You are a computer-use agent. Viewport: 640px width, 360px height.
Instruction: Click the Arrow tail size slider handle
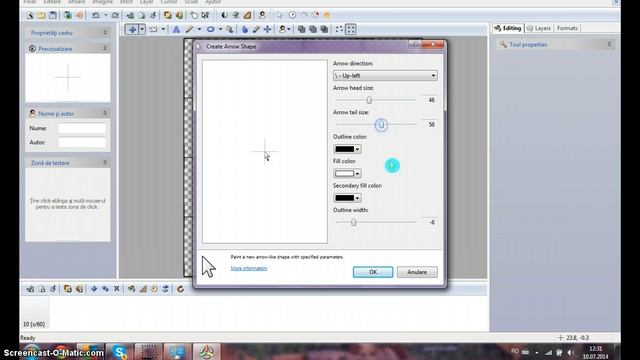tap(381, 124)
